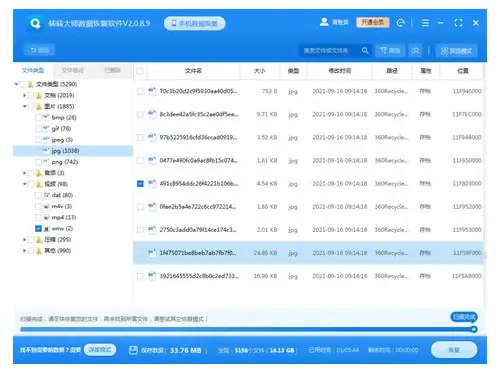The height and width of the screenshot is (374, 500).
Task: Collapse the pictures (1885) folder node
Action: 24,106
